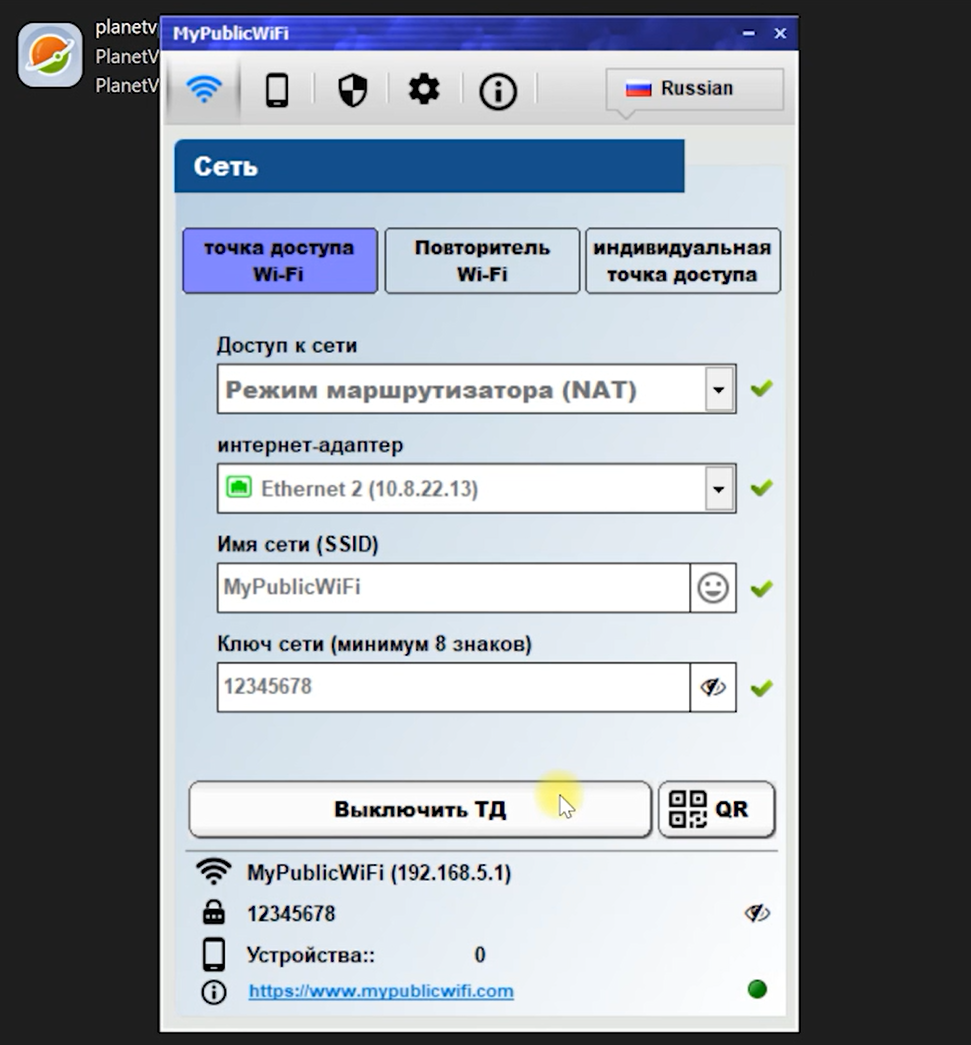Switch to "индивидуальная точка доступа" tab
Viewport: 971px width, 1045px height.
[x=682, y=261]
